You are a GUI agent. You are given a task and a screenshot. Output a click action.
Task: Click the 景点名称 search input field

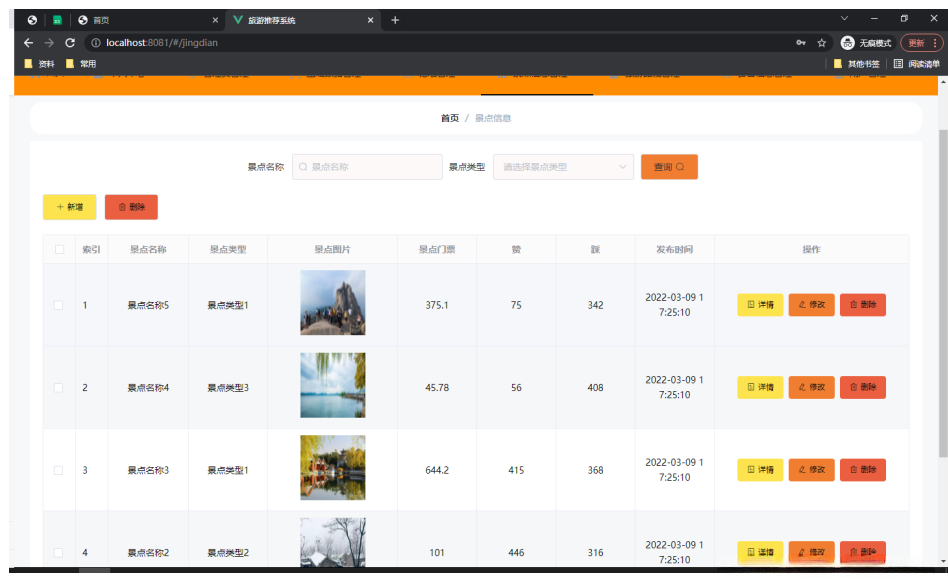coord(367,167)
